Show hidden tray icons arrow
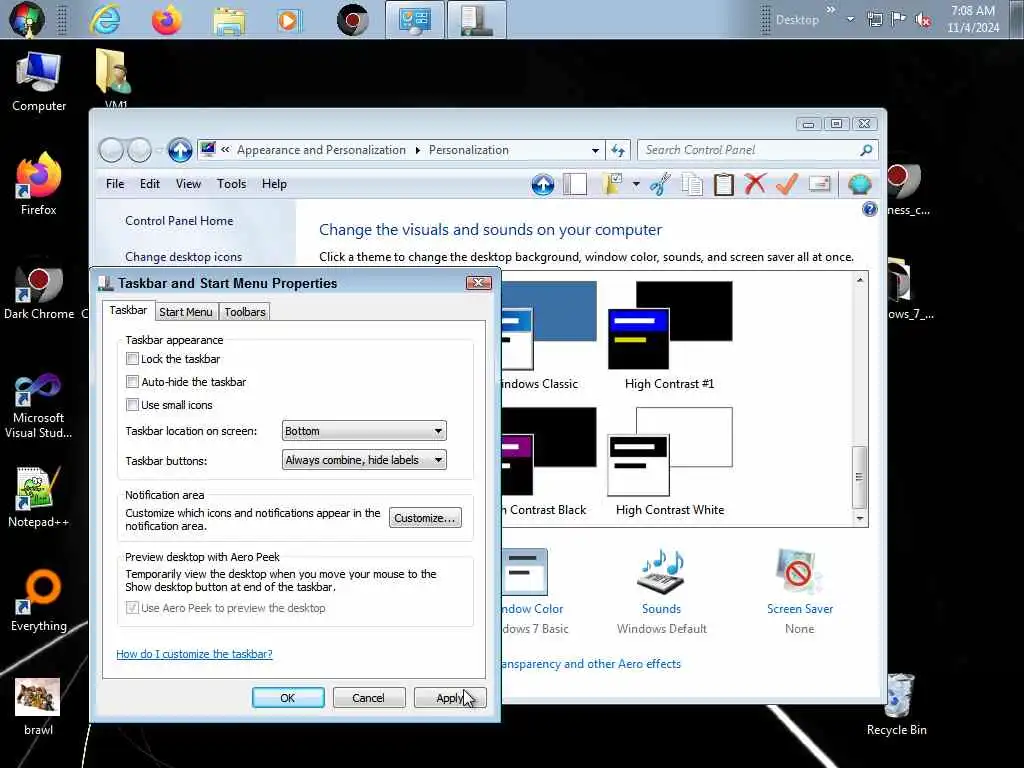 850,20
